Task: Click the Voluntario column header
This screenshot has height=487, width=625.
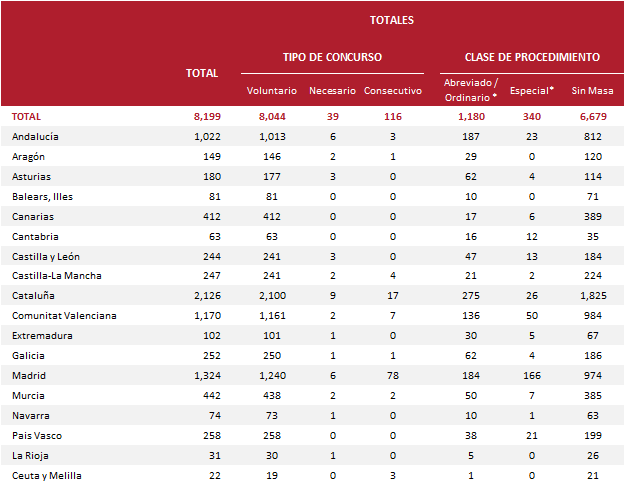Action: [x=272, y=91]
